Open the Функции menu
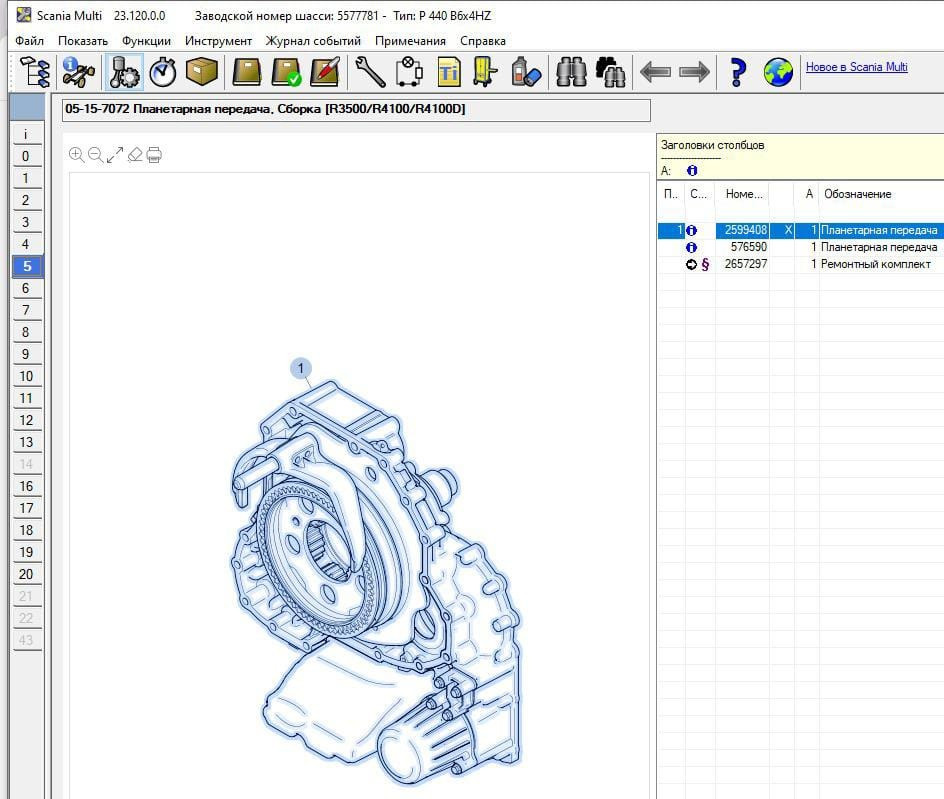This screenshot has height=799, width=944. (146, 41)
